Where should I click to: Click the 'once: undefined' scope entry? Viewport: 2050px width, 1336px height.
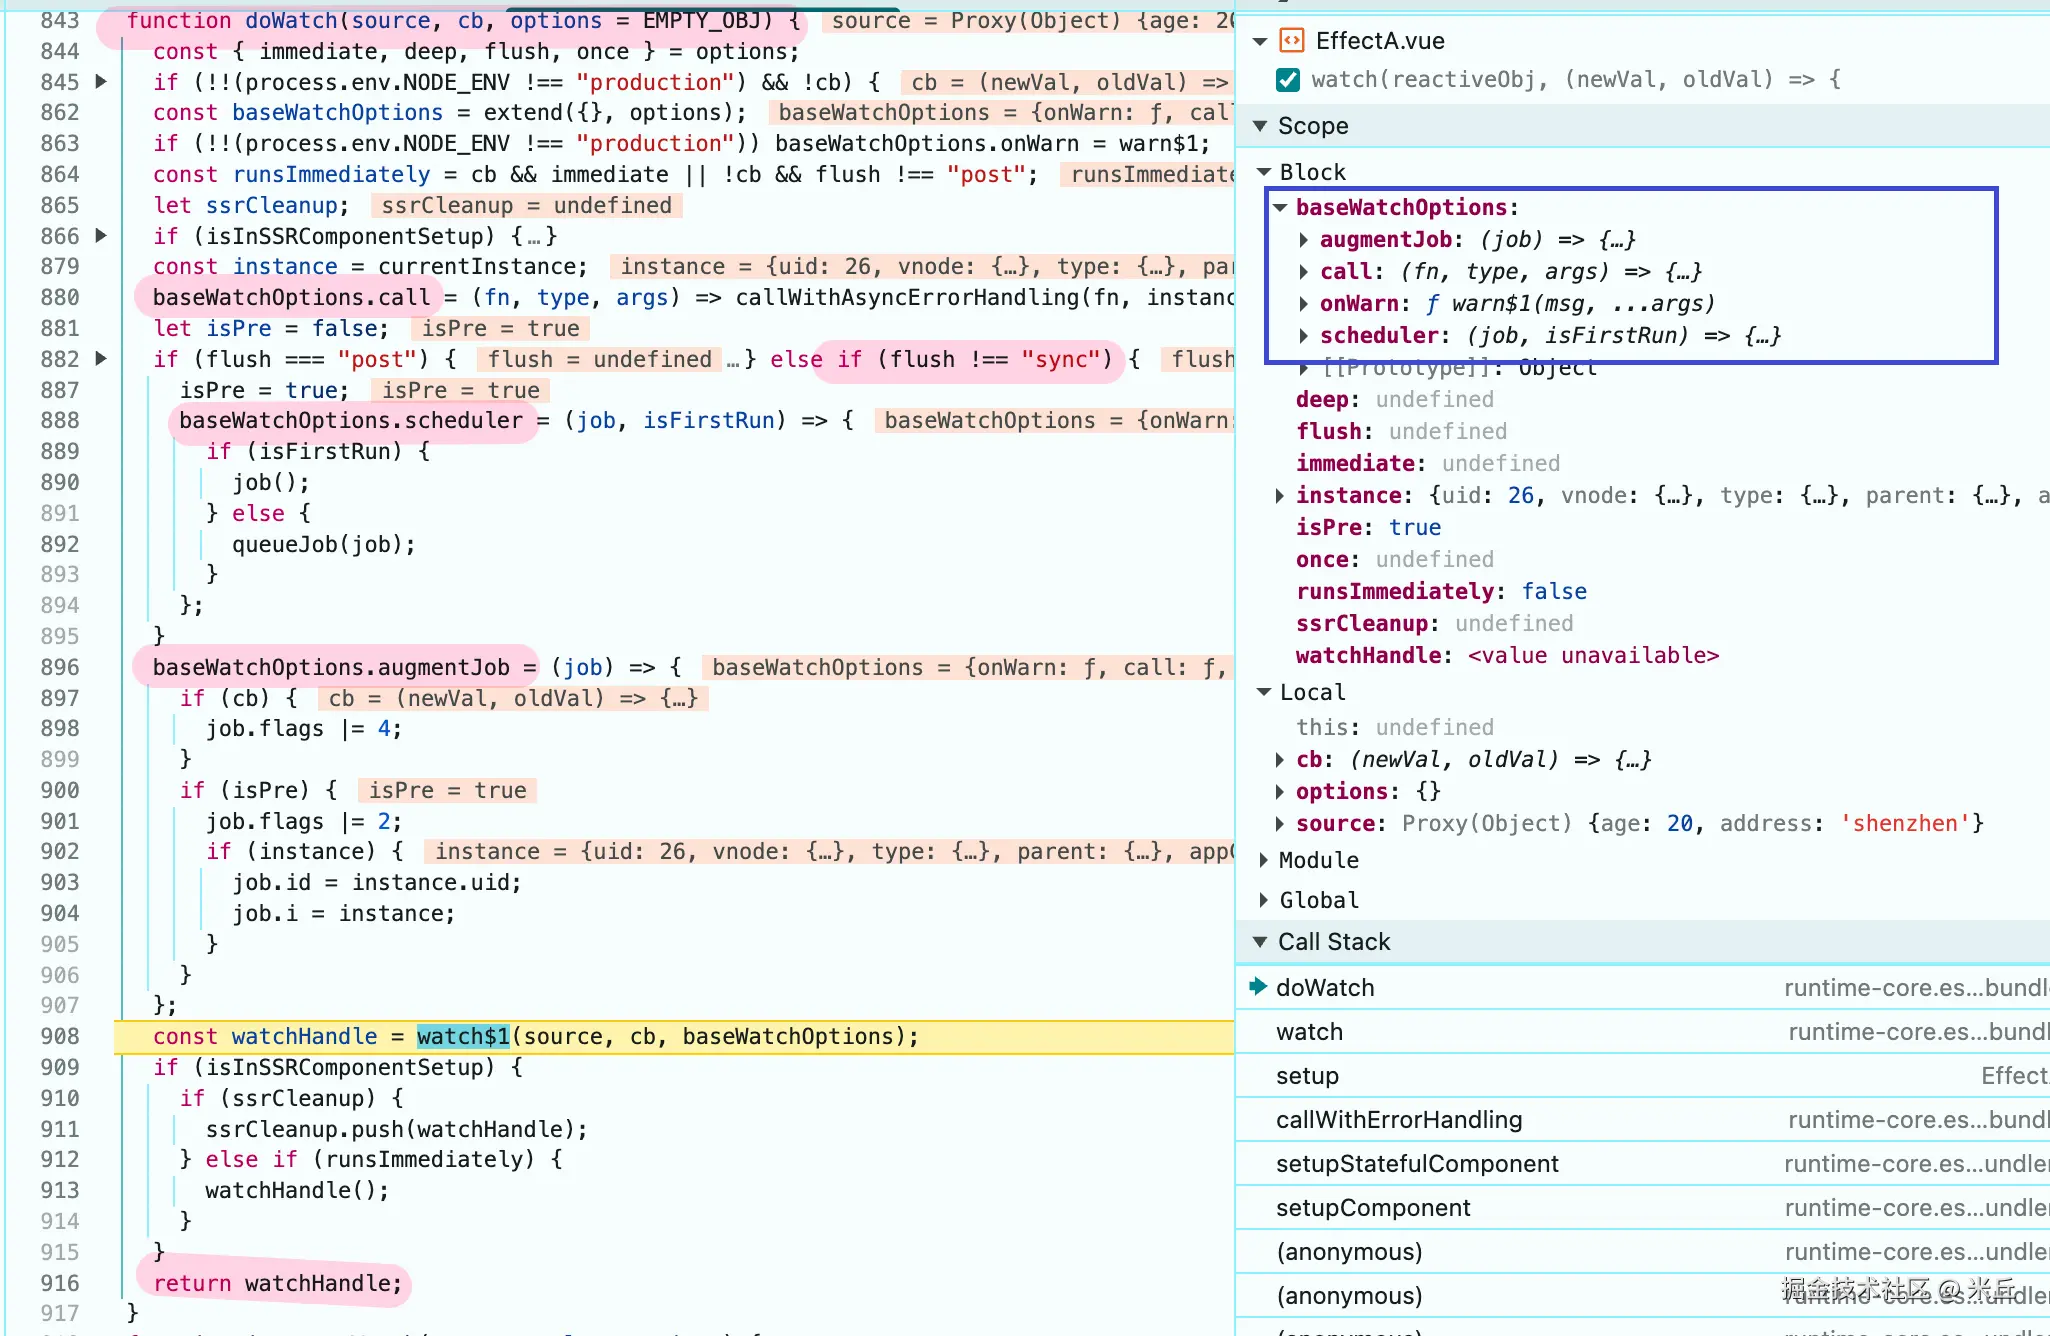tap(1395, 560)
